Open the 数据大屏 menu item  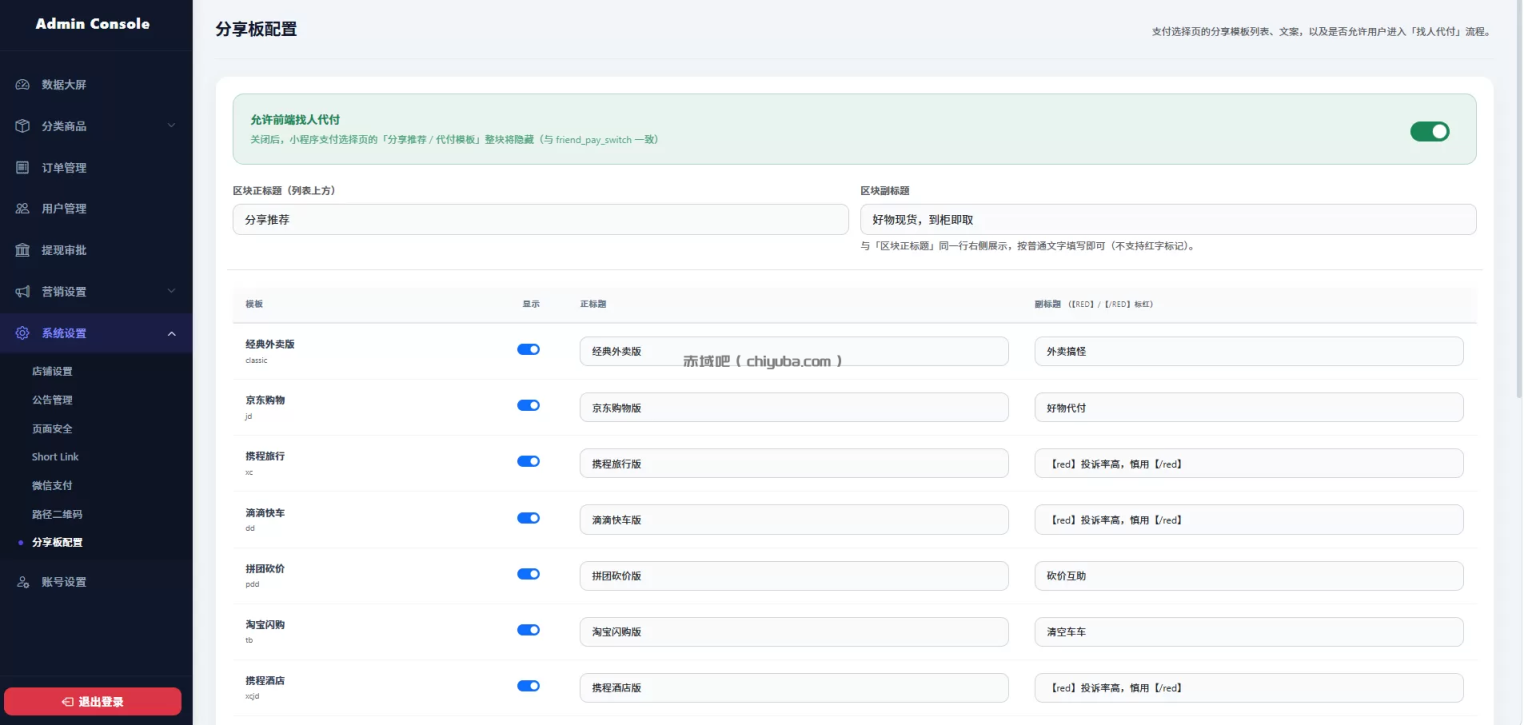point(96,85)
